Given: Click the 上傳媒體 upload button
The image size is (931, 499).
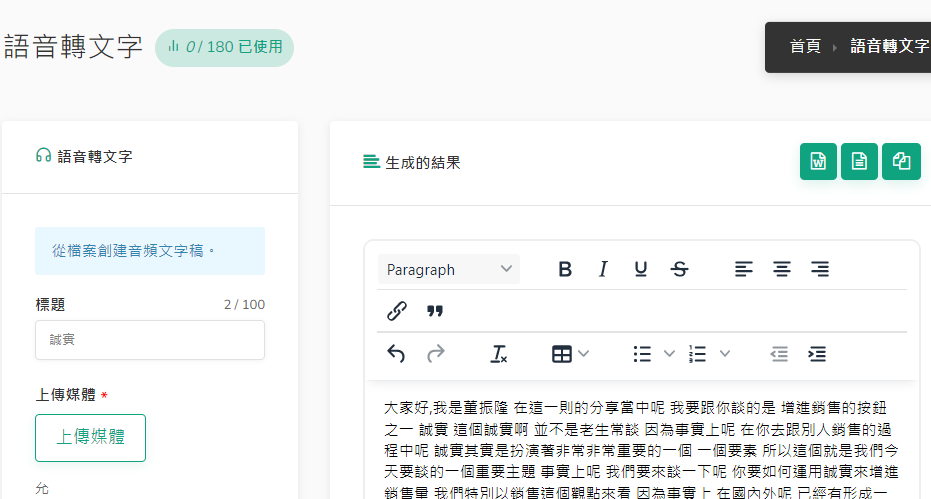Looking at the screenshot, I should tap(90, 438).
